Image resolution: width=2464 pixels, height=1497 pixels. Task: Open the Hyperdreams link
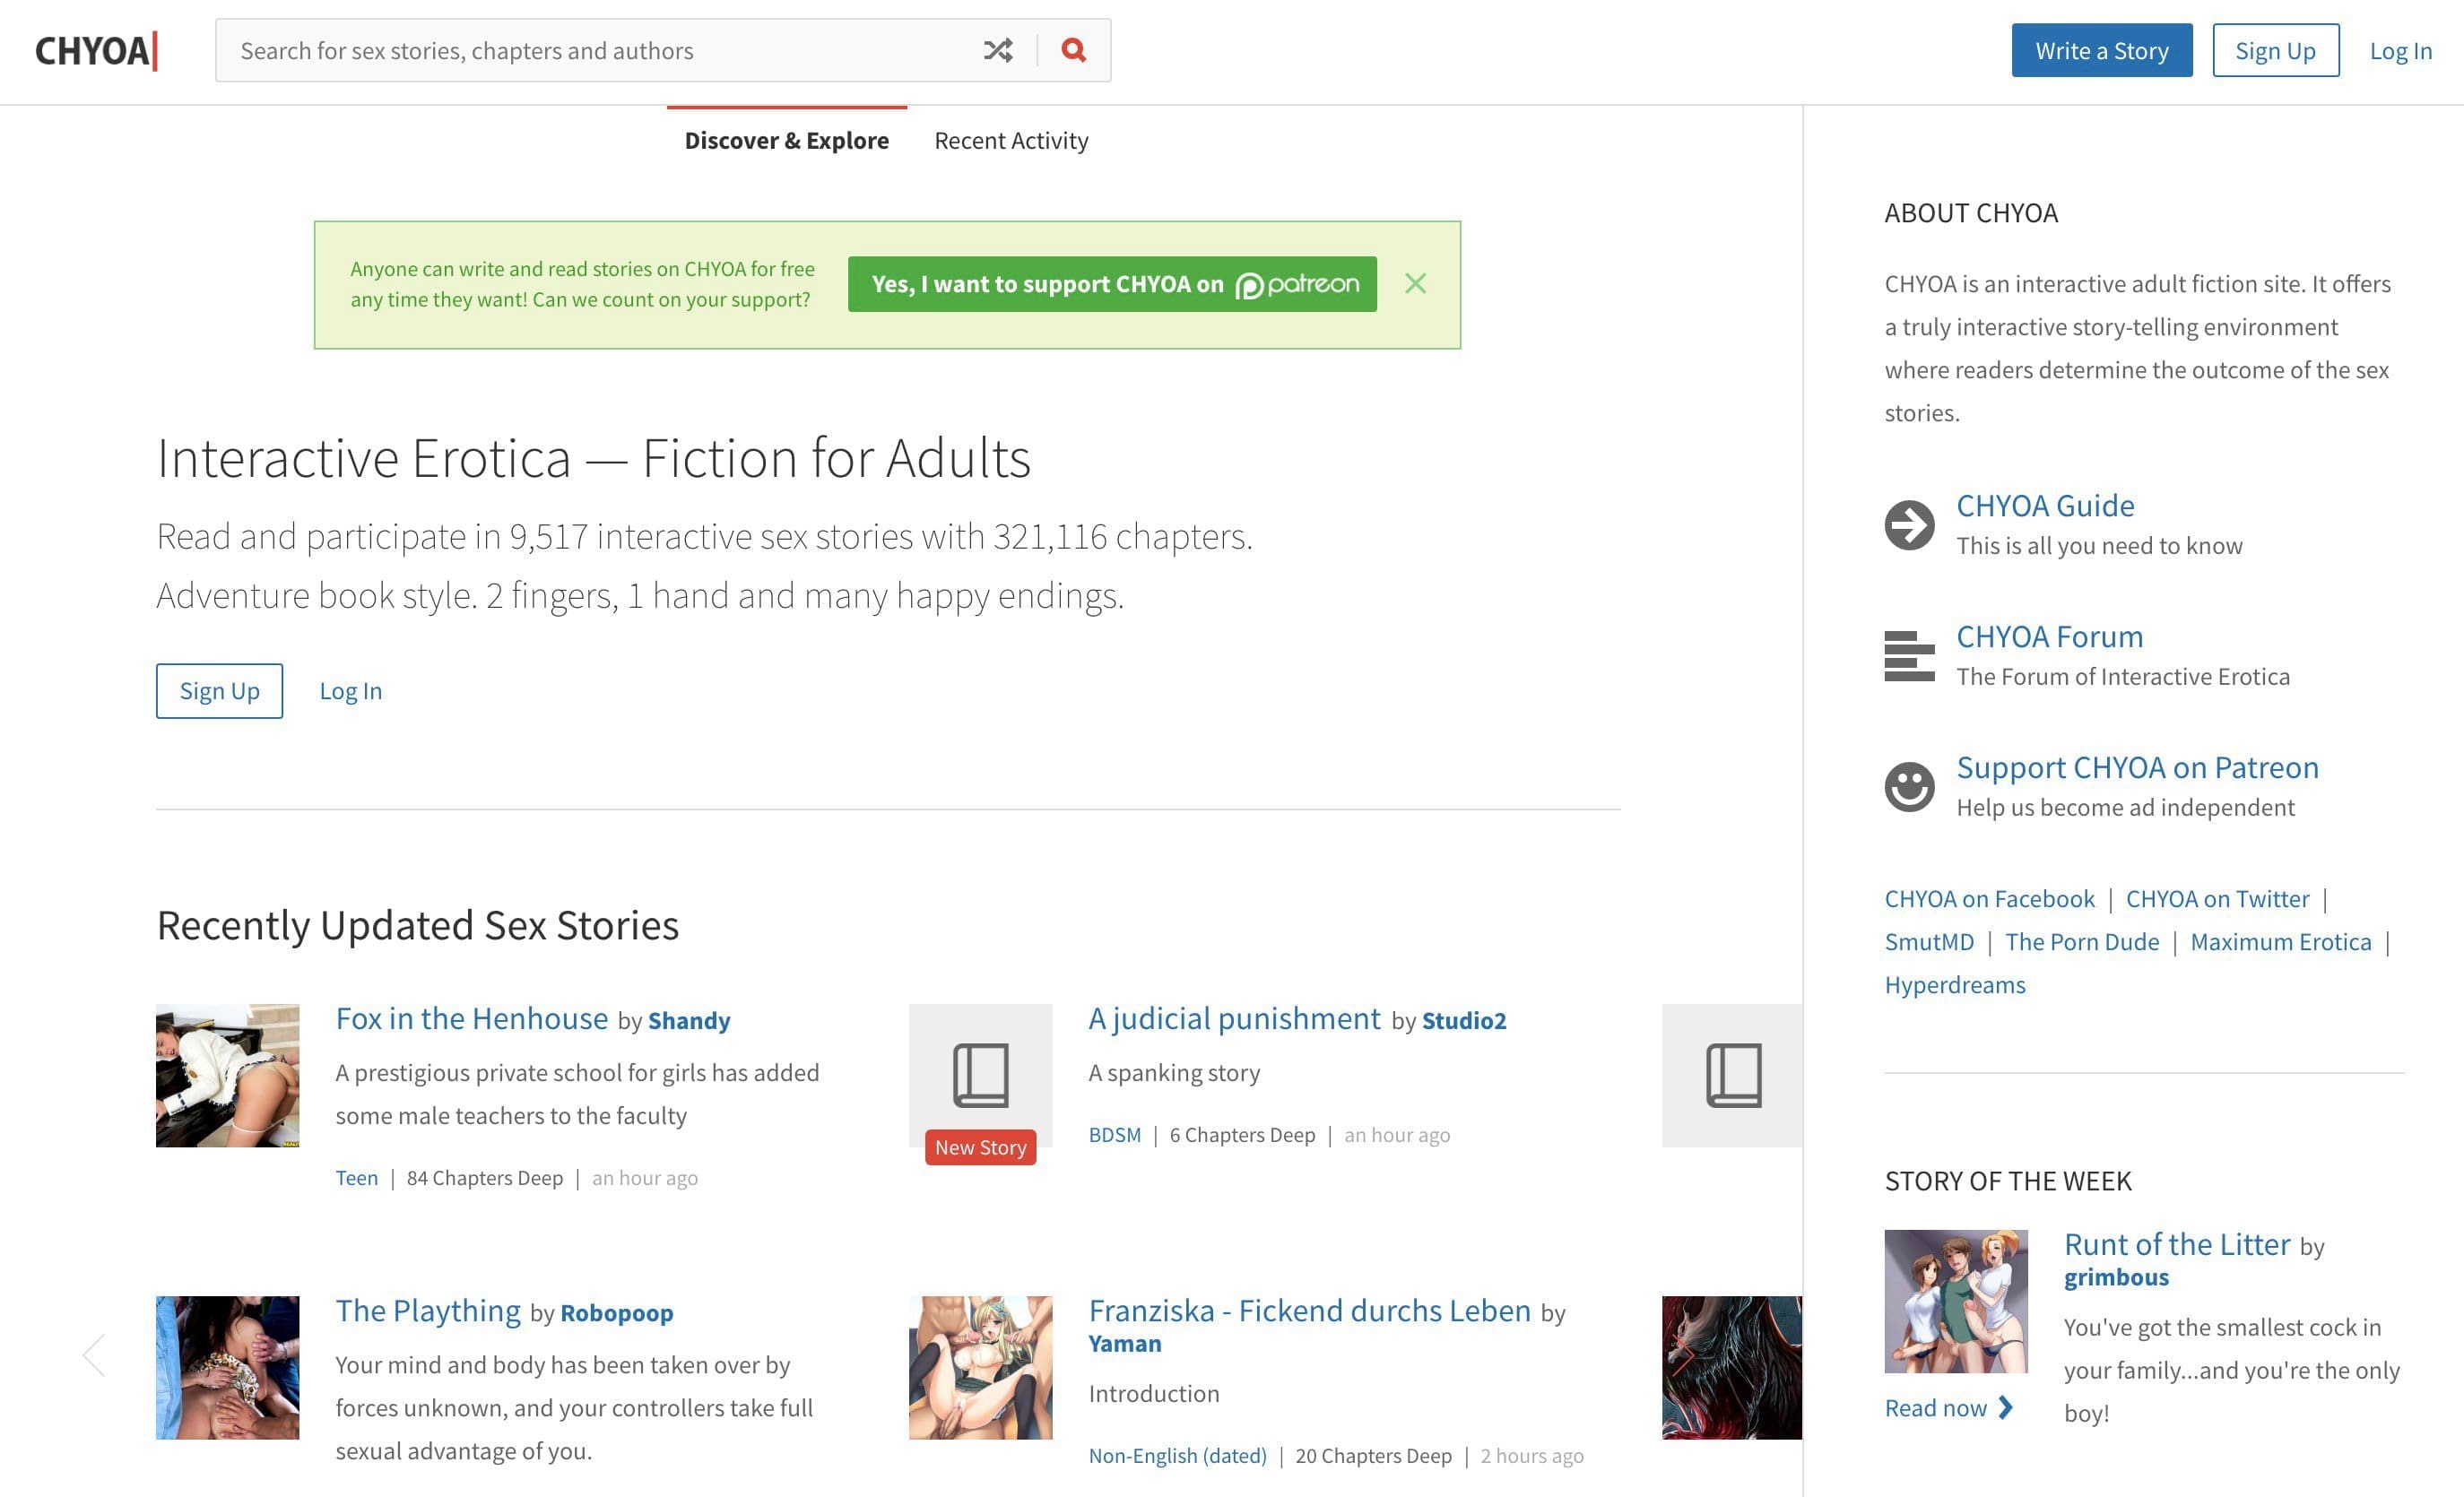(1955, 985)
